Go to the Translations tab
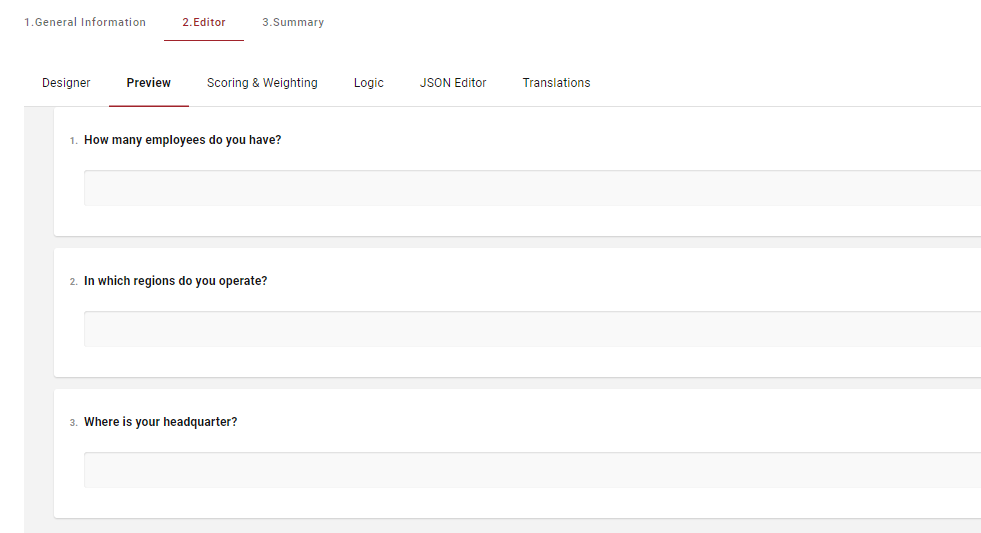Screen dimensions: 981x533 click(x=556, y=83)
